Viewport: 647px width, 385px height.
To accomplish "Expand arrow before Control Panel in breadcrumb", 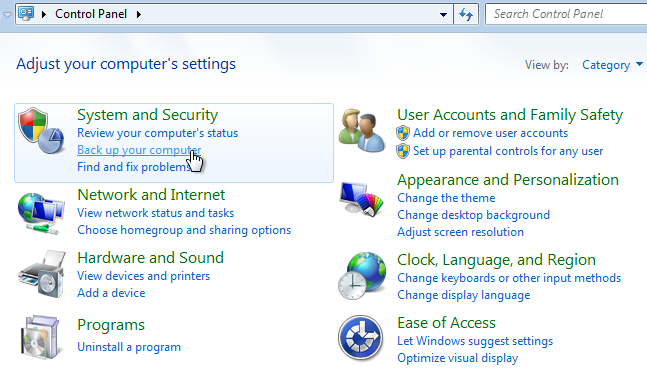I will point(44,14).
